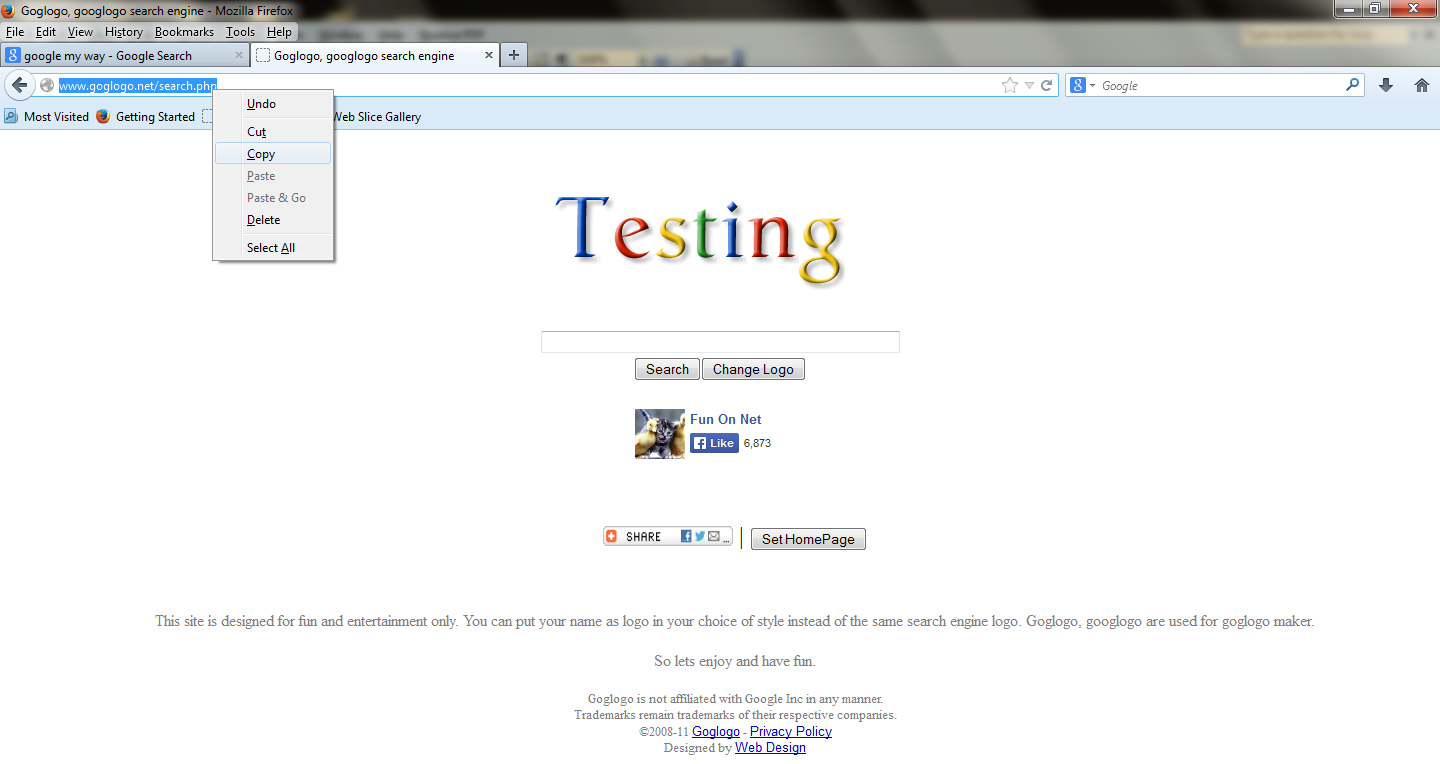Click the Set HomePage button

click(808, 539)
